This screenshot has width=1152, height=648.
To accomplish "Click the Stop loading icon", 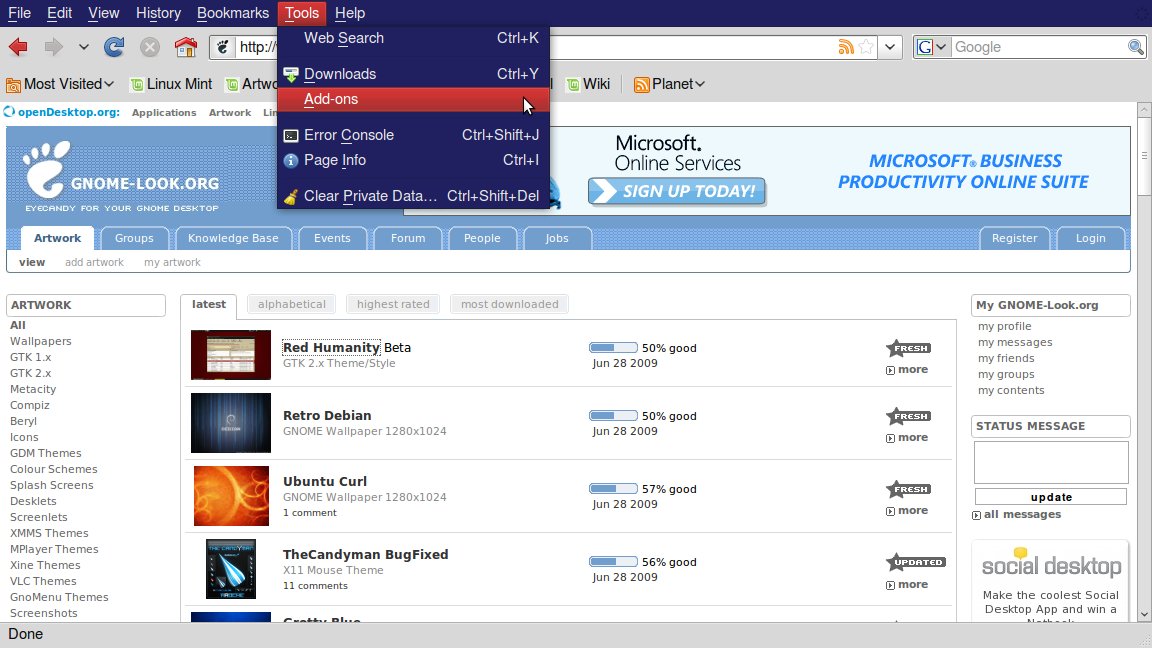I will (150, 47).
